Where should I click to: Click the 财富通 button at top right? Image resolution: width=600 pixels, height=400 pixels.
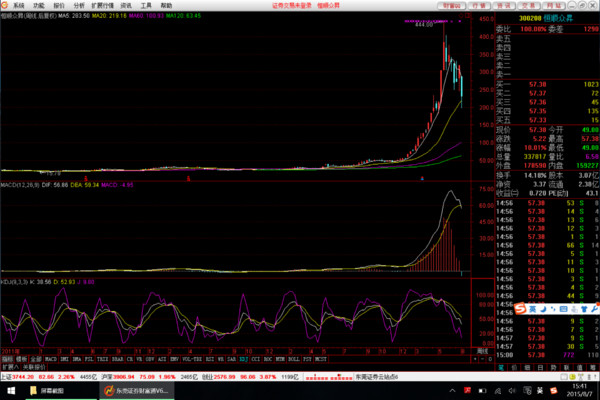tap(452, 6)
